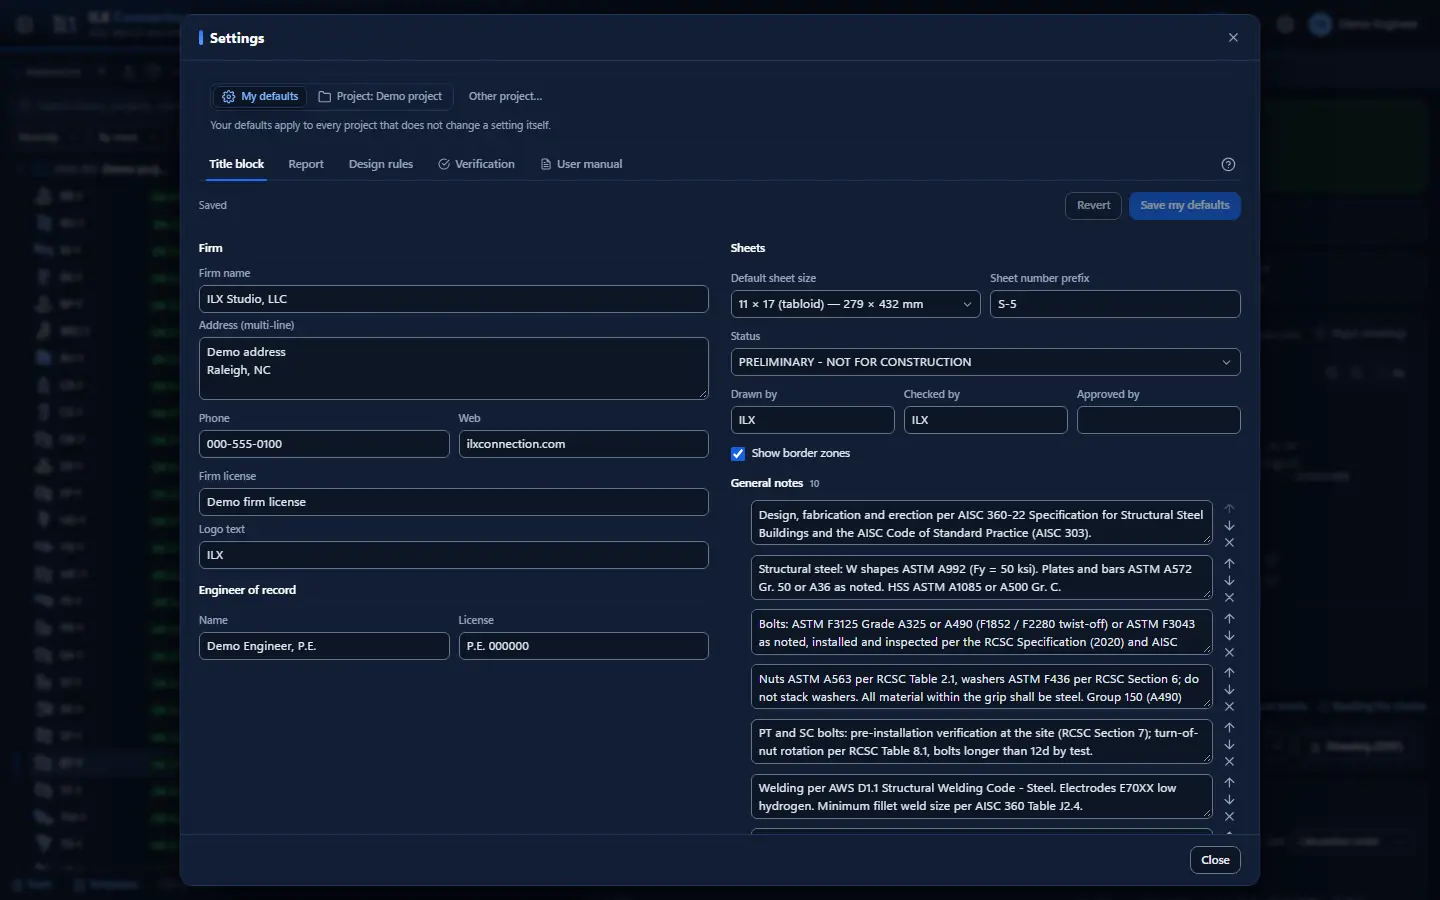Remove the Structural steel W shapes note
This screenshot has height=900, width=1440.
pos(1230,598)
